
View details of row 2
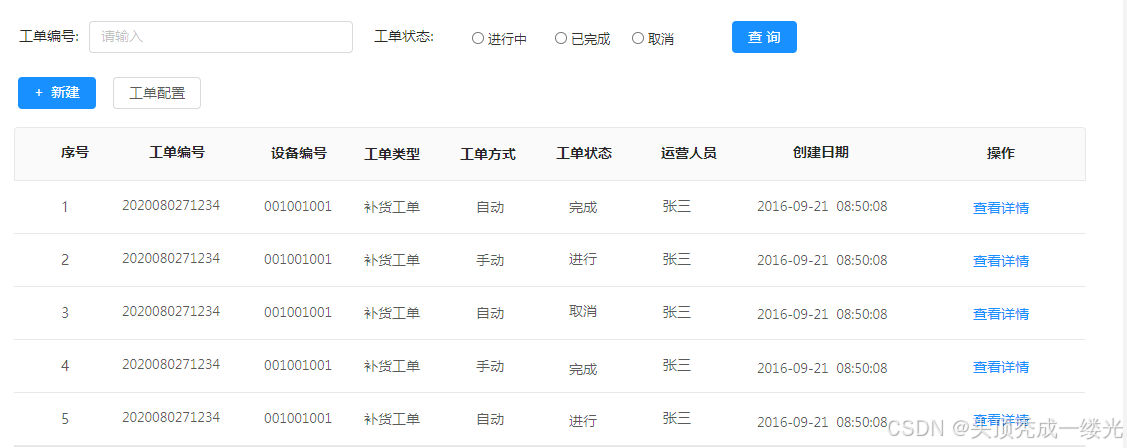click(1000, 261)
